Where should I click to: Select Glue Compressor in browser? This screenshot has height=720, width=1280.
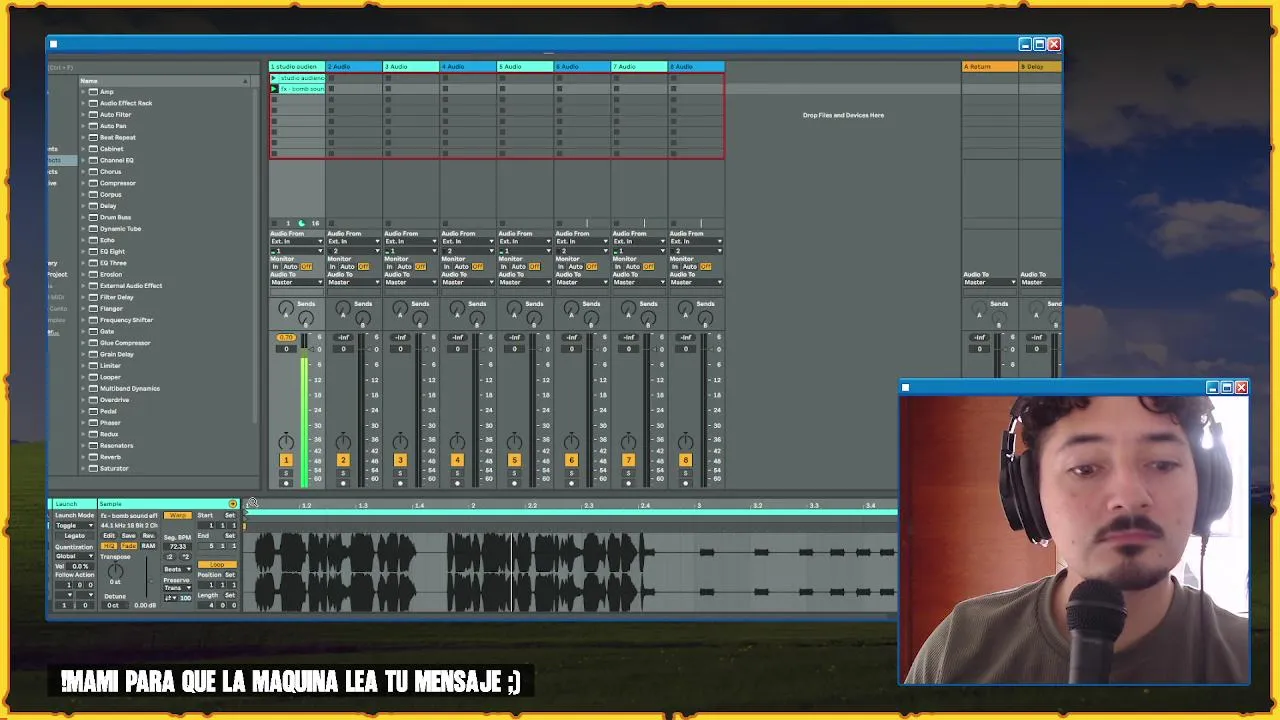[x=125, y=343]
